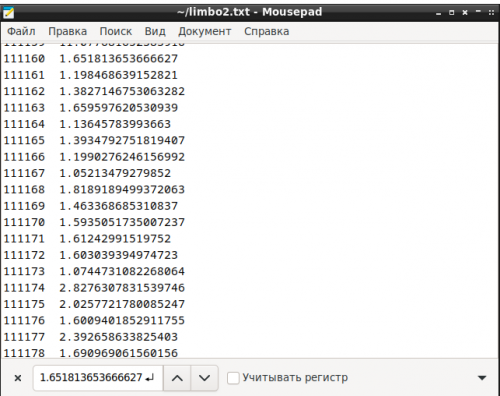Click the value 1.3934792751819407
Viewport: 500px width, 396px height.
(x=122, y=140)
